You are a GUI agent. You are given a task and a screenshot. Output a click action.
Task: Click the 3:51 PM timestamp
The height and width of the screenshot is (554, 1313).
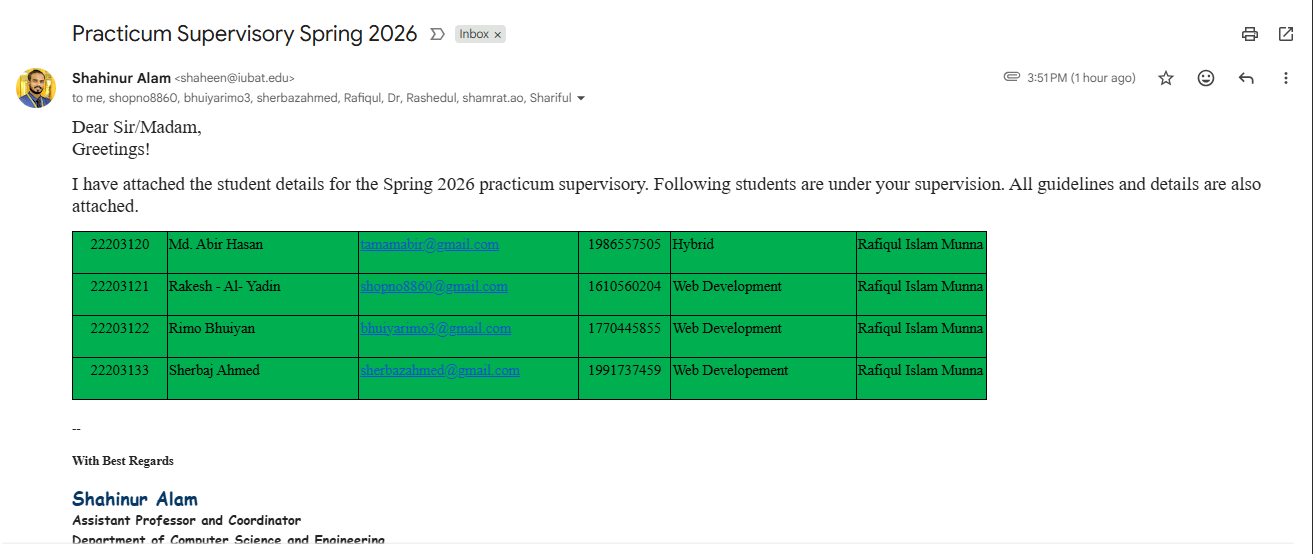tap(1081, 78)
